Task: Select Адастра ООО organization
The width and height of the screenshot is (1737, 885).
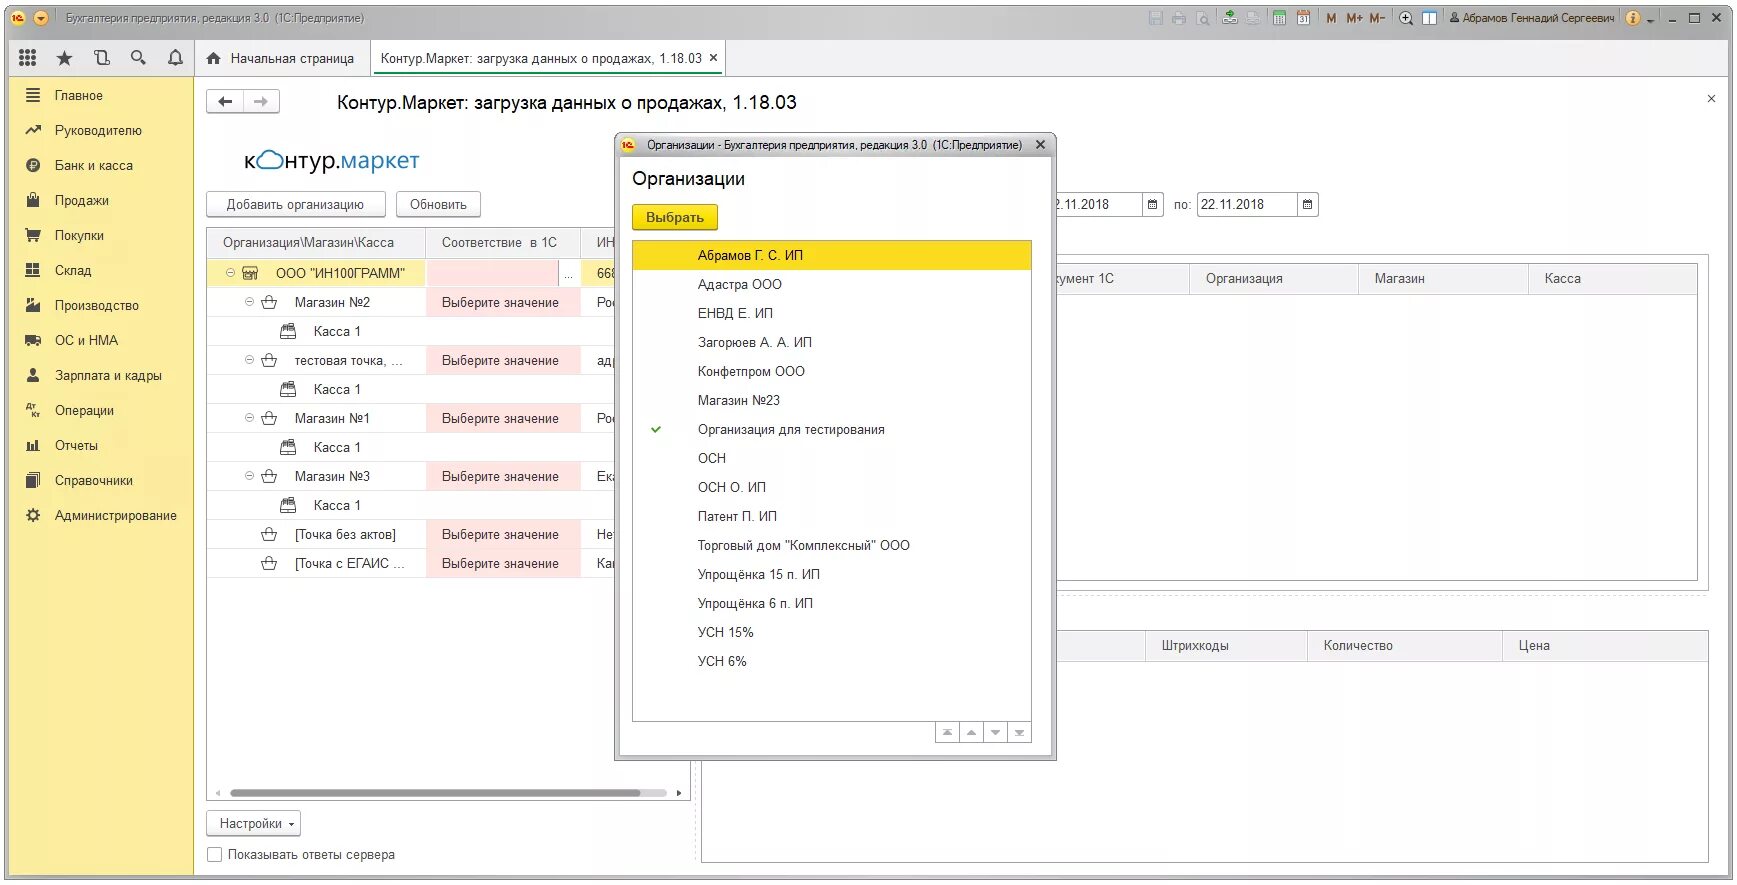Action: tap(832, 284)
